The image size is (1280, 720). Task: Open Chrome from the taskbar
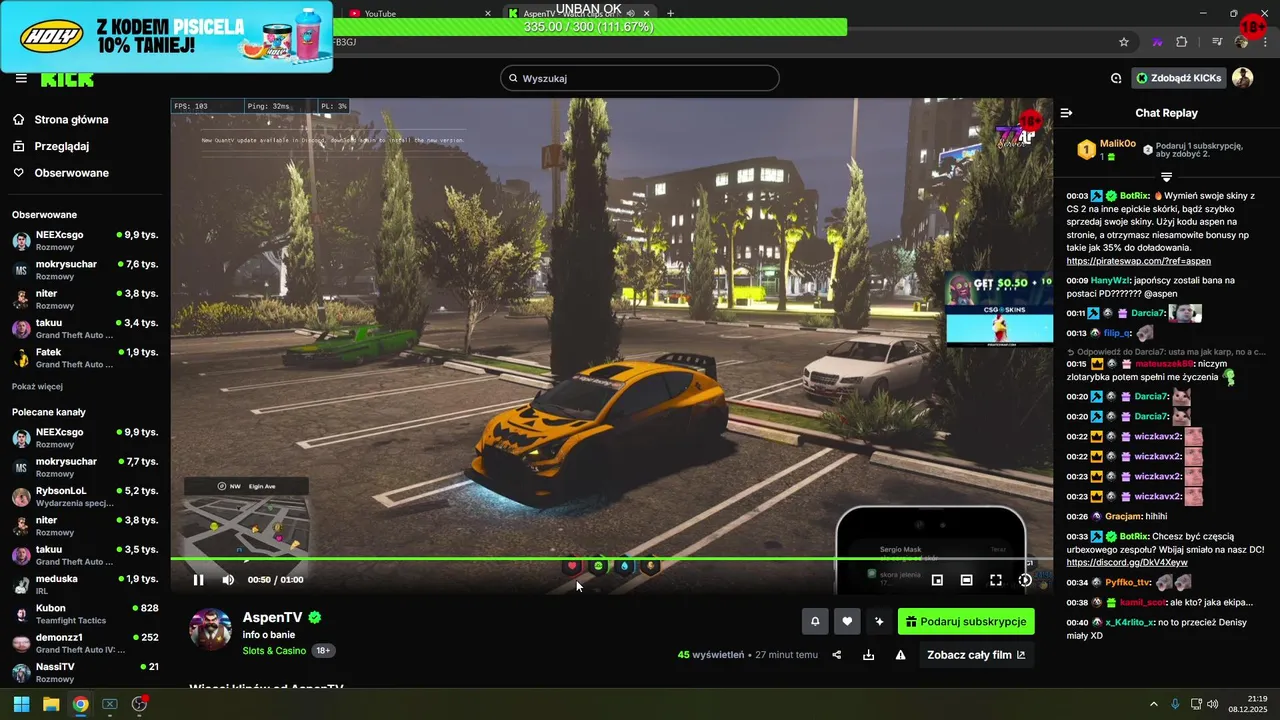point(80,704)
